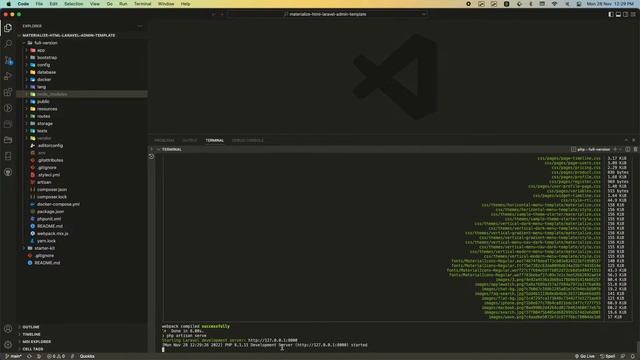Click the http://127.0.0.1:8000 link in terminal
This screenshot has height=360, width=640.
[273, 340]
